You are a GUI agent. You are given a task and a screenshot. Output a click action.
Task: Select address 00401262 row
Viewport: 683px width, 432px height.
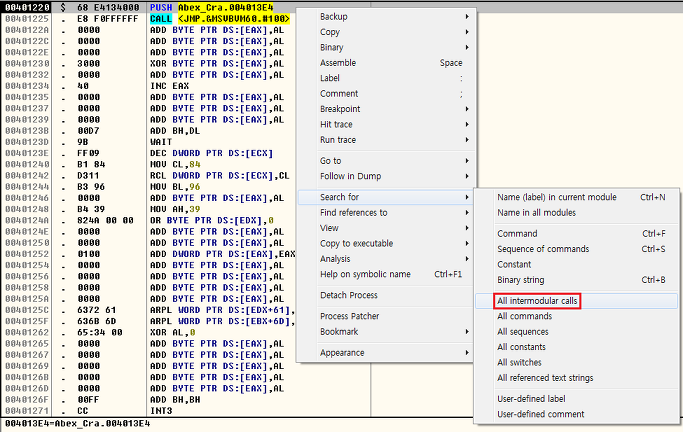point(27,332)
